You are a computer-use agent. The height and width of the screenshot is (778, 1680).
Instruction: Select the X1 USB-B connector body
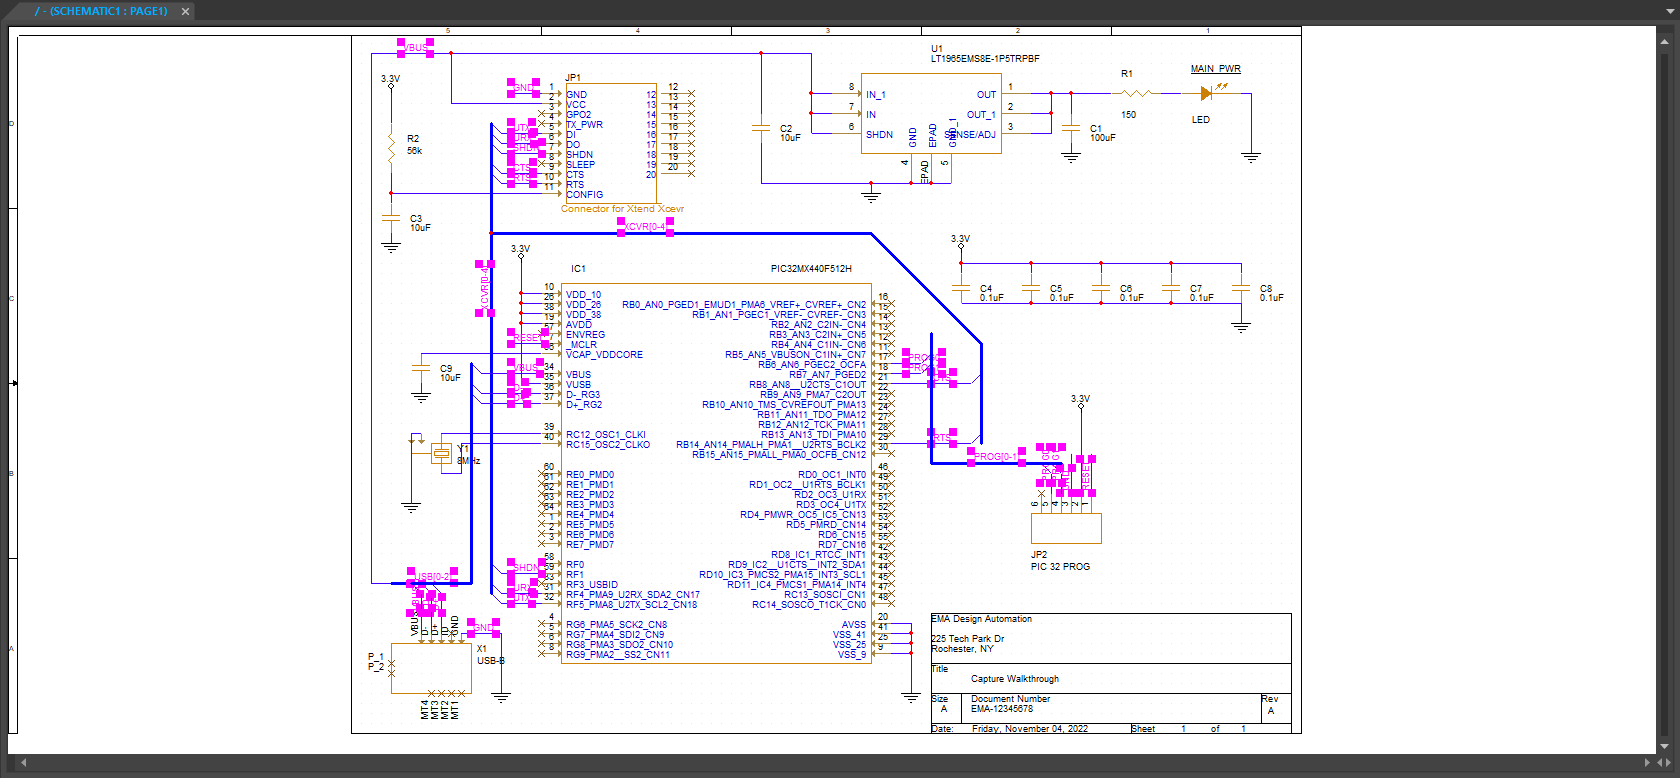point(431,666)
